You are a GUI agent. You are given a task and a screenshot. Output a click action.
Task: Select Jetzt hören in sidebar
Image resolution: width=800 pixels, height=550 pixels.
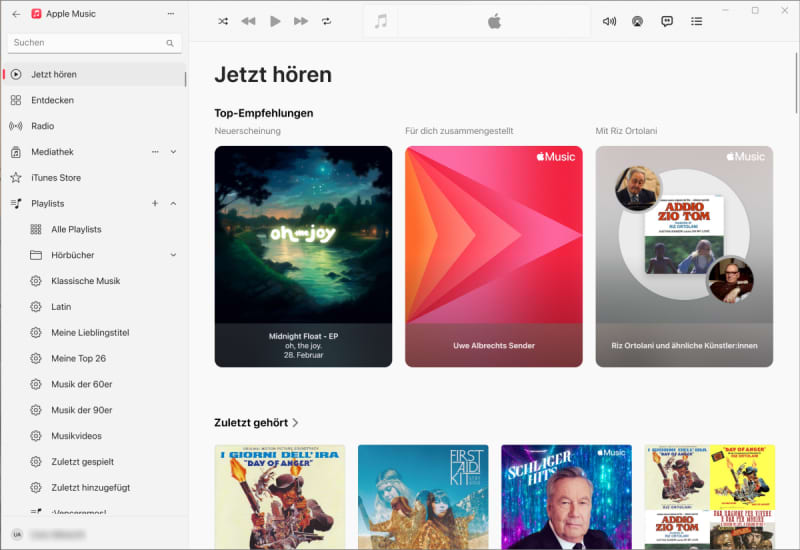pos(95,74)
